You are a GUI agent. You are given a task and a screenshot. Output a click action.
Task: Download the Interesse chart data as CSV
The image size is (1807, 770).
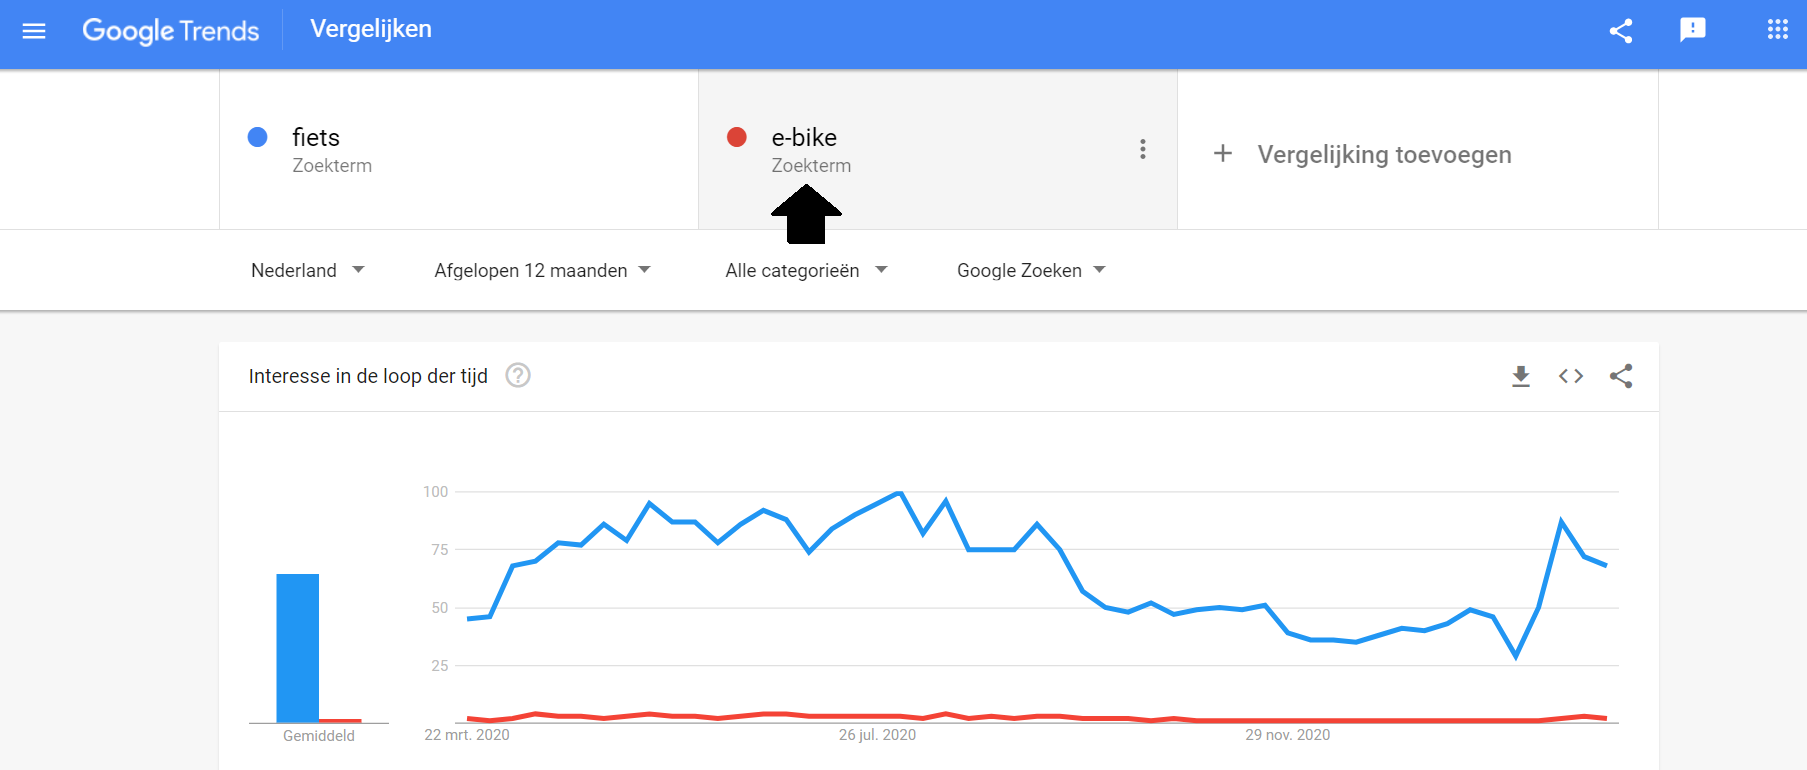1521,376
